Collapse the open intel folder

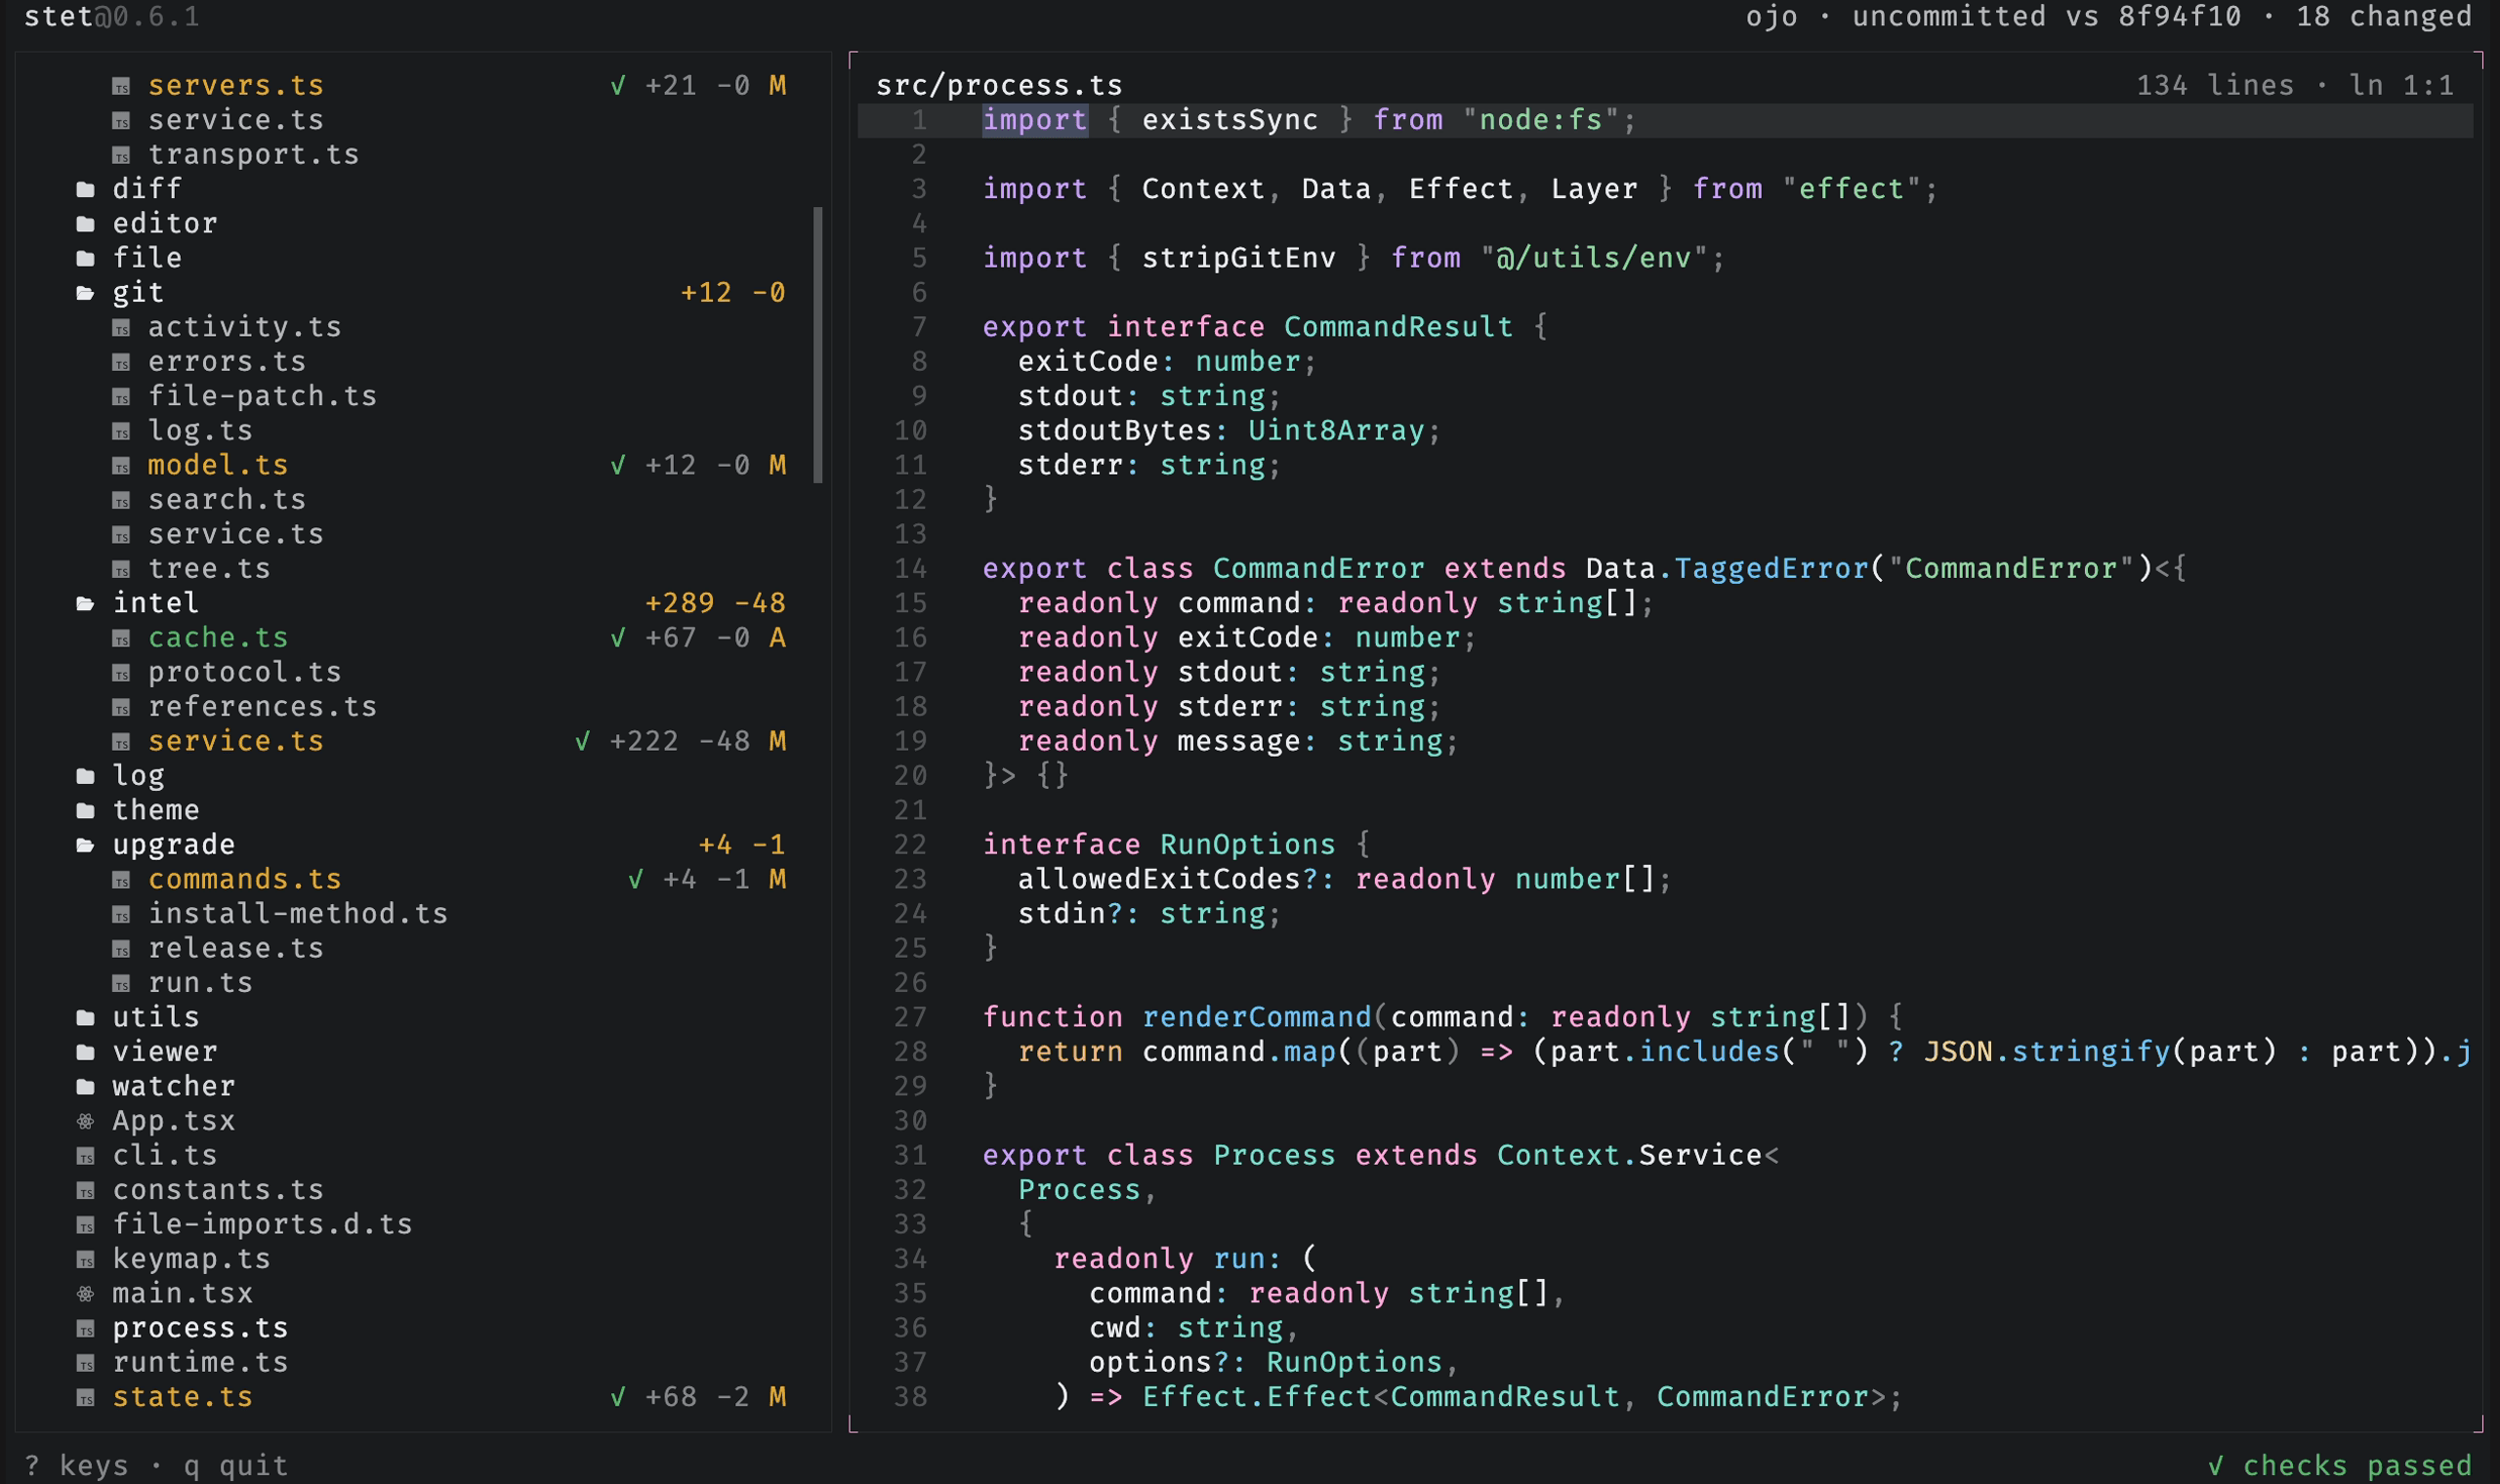(86, 604)
